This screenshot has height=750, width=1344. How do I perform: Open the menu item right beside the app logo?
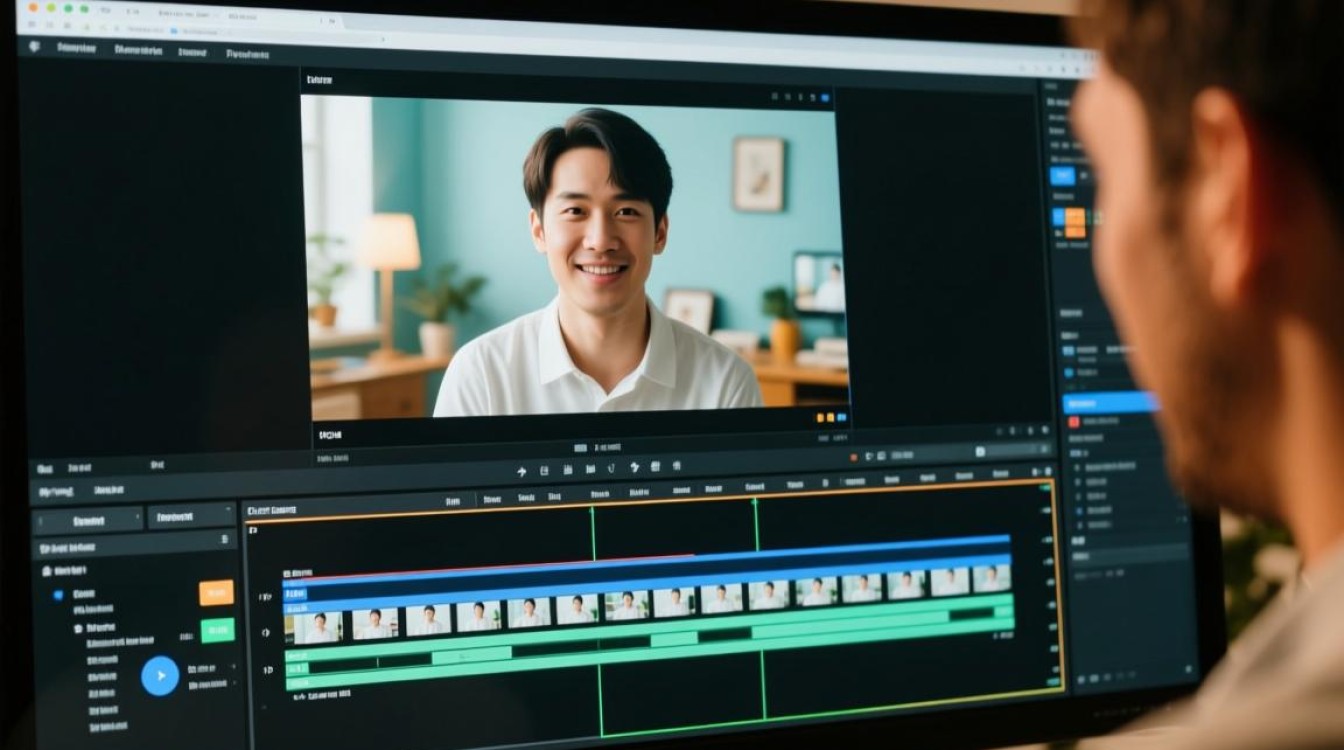pyautogui.click(x=75, y=48)
